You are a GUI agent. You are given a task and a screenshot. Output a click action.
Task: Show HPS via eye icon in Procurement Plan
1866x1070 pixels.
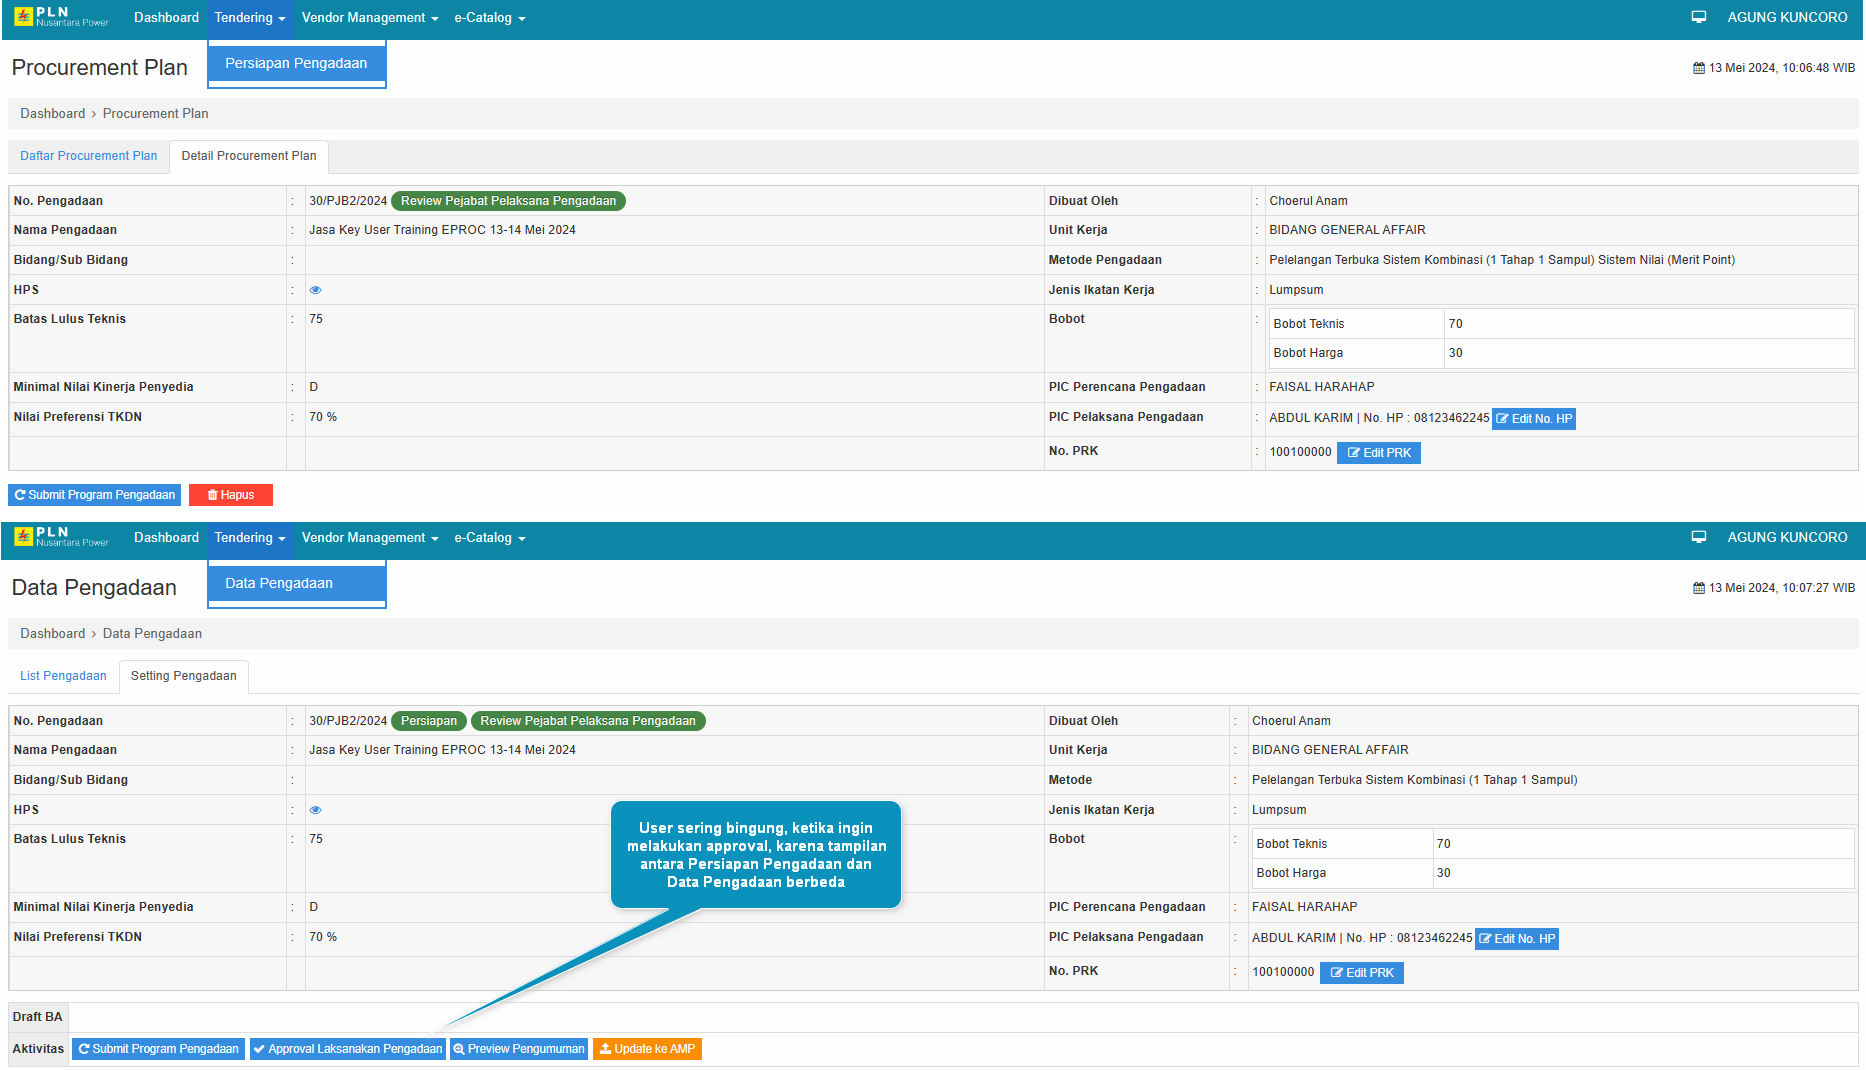pos(315,290)
